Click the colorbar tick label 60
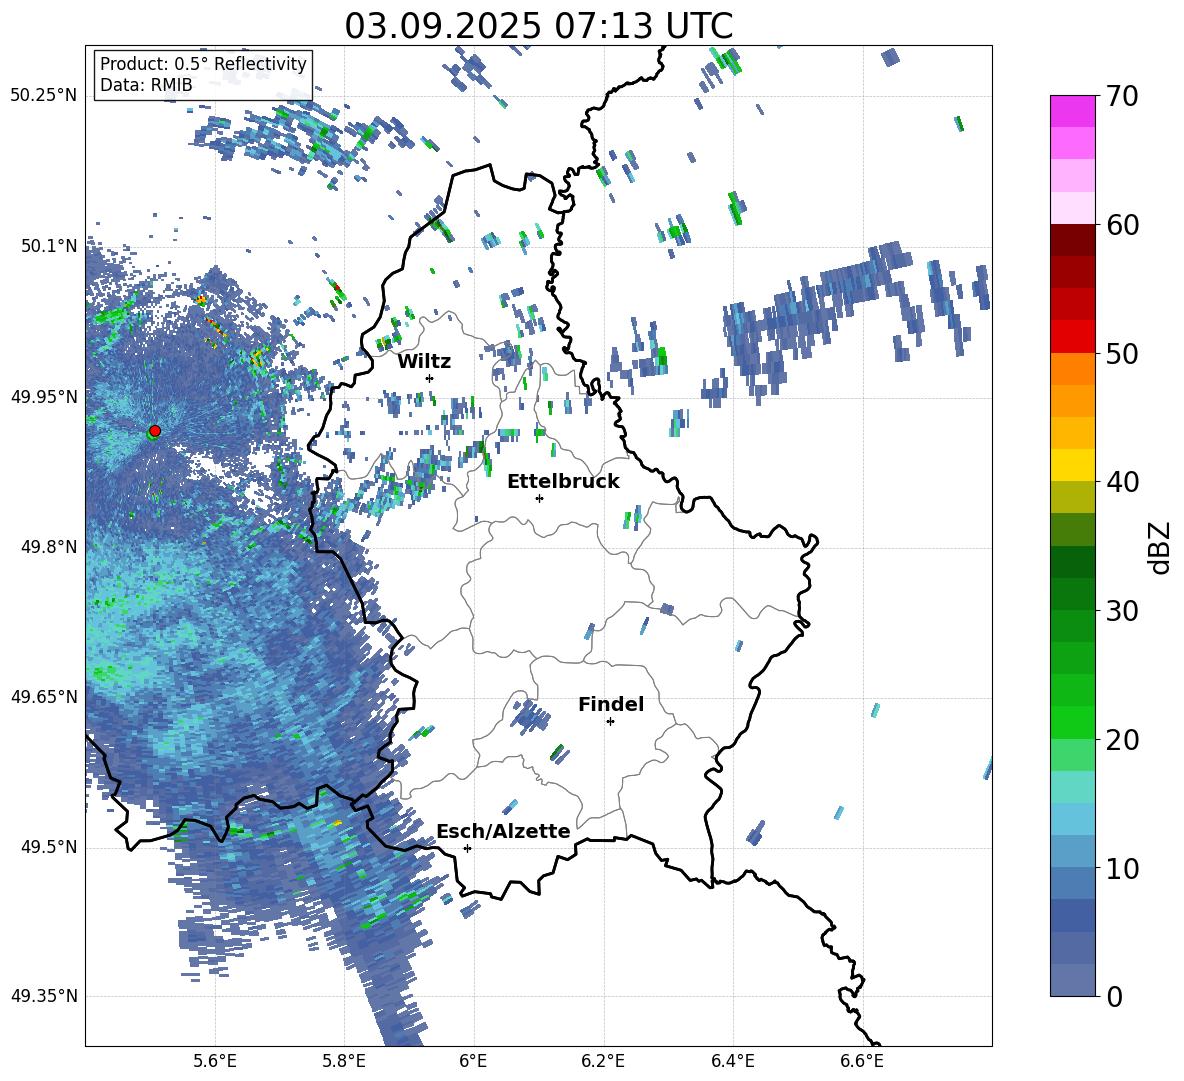The height and width of the screenshot is (1081, 1184). (x=1123, y=225)
